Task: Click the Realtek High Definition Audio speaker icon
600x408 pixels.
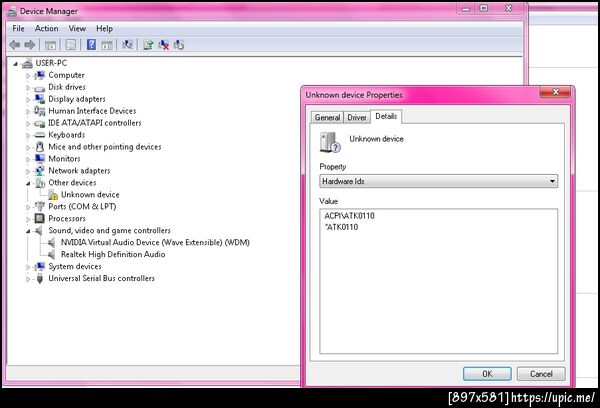Action: pyautogui.click(x=52, y=255)
